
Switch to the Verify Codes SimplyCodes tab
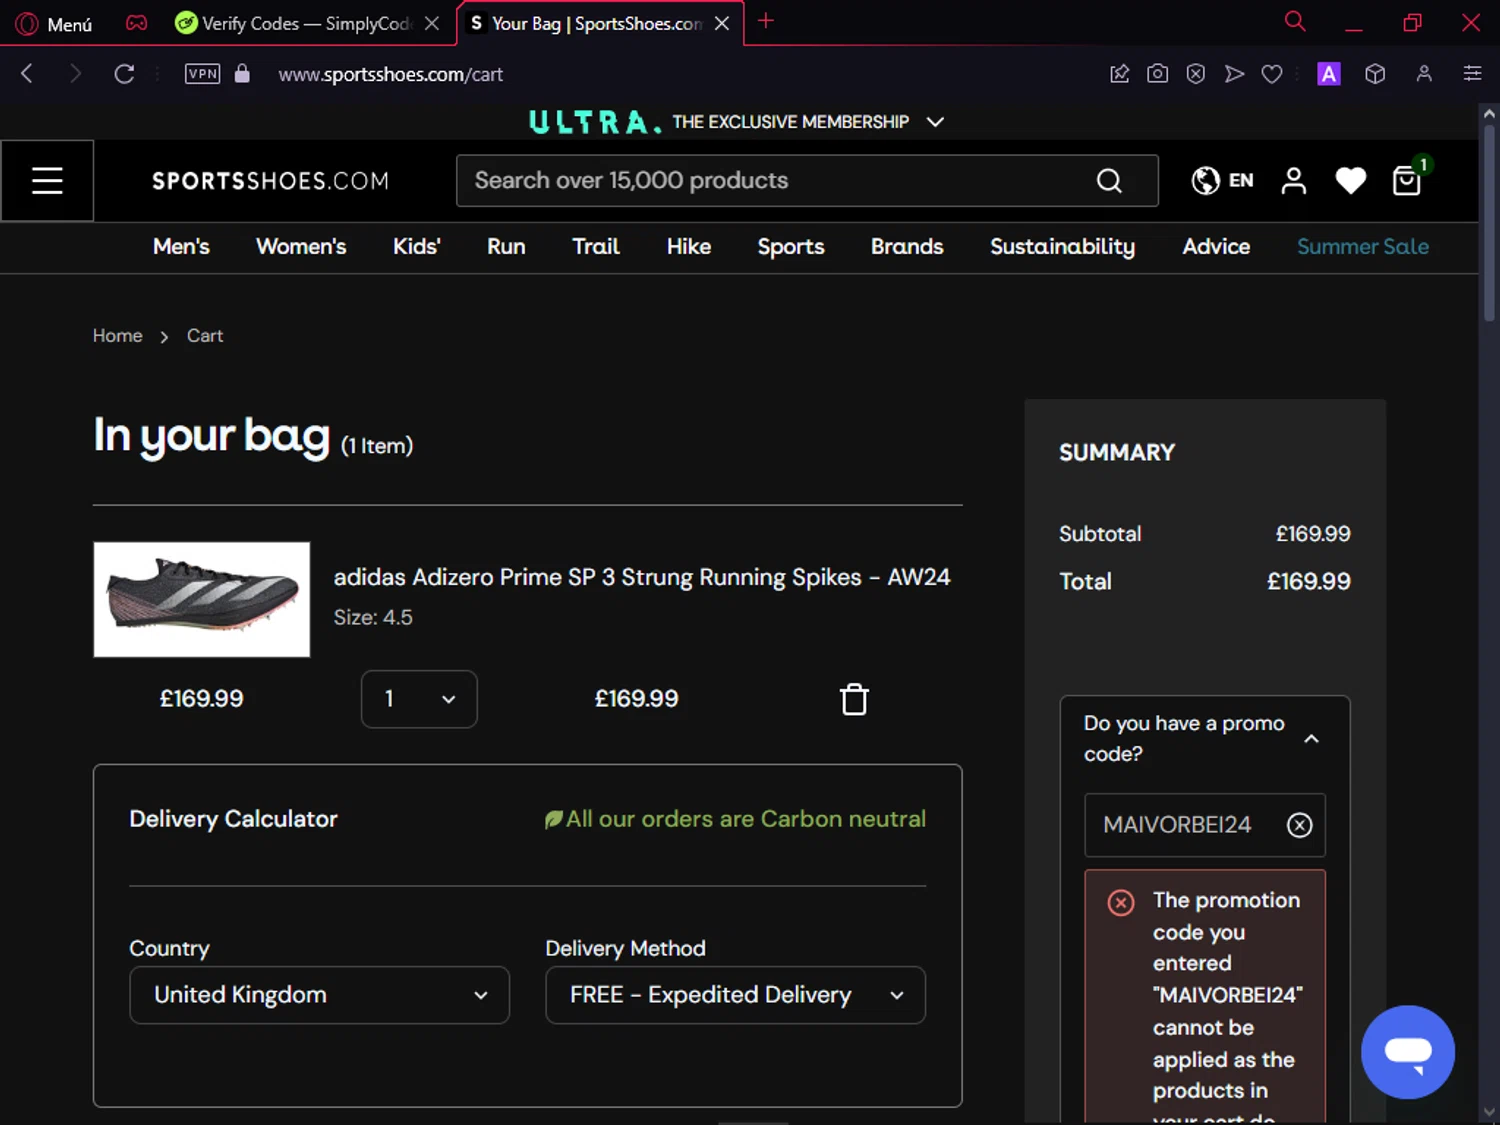pos(305,23)
